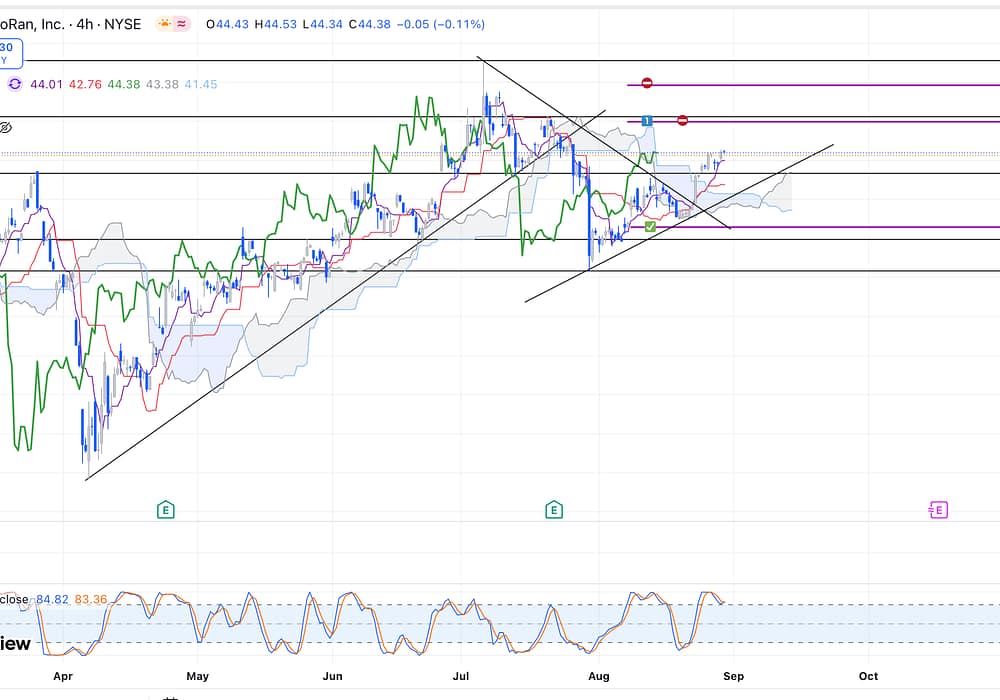1000x700 pixels.
Task: Click the Ichimoku value 44.01 in legend
Action: (45, 85)
